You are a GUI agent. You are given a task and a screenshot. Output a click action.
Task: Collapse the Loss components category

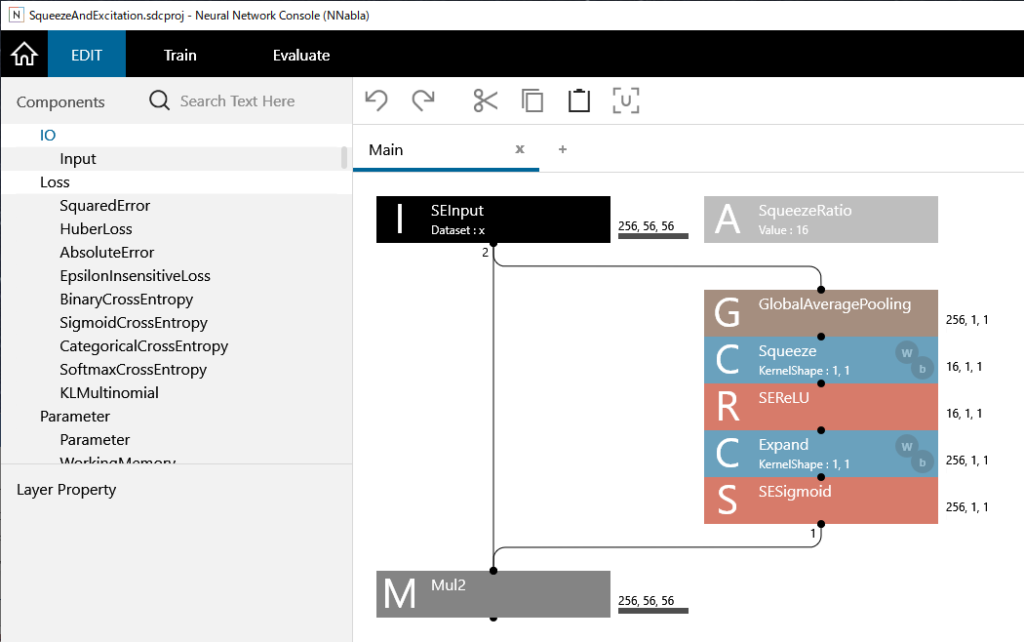click(x=55, y=182)
